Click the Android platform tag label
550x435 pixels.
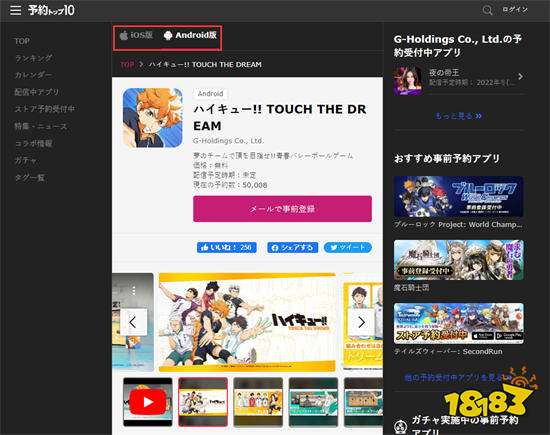tap(210, 94)
